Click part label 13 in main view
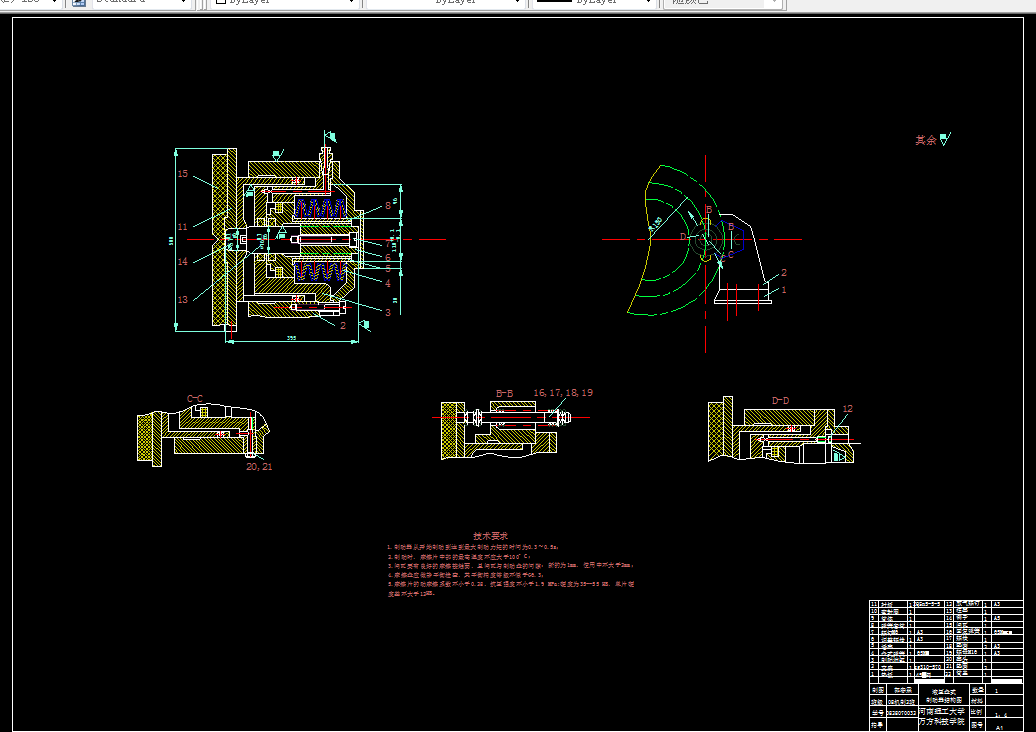 coord(183,299)
